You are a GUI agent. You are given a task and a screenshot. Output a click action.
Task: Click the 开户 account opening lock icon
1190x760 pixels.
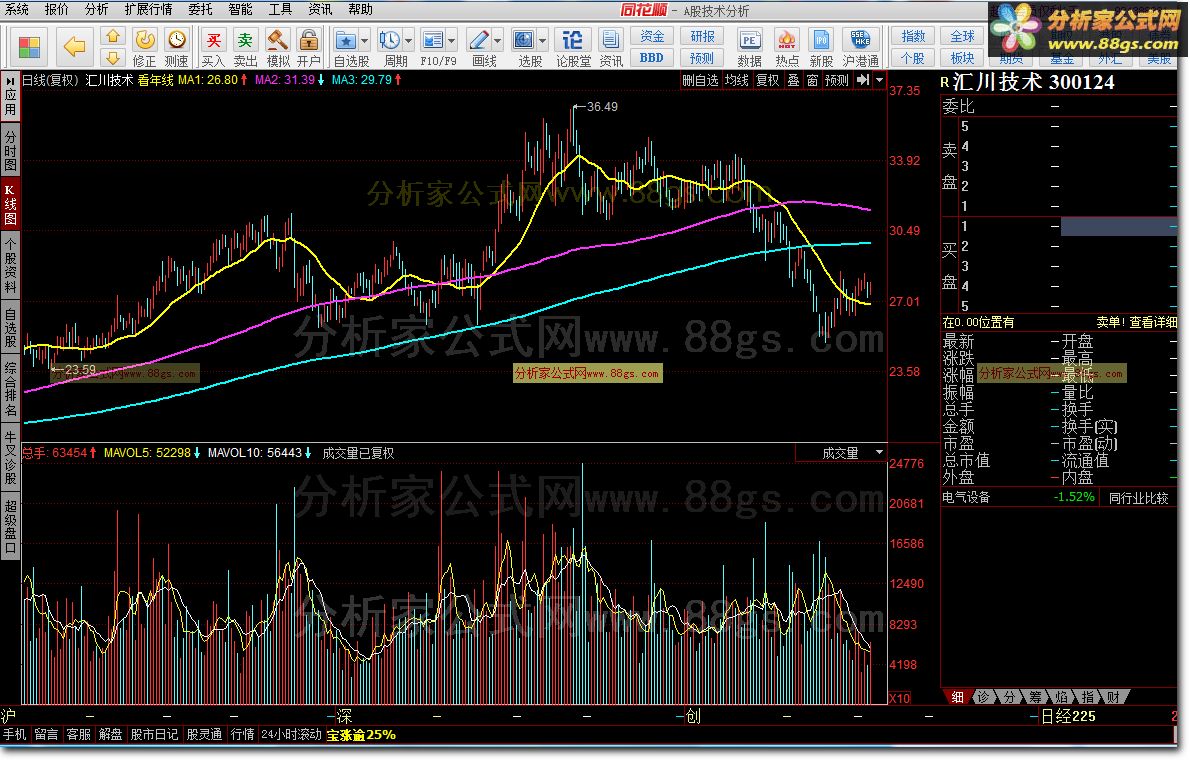coord(308,47)
